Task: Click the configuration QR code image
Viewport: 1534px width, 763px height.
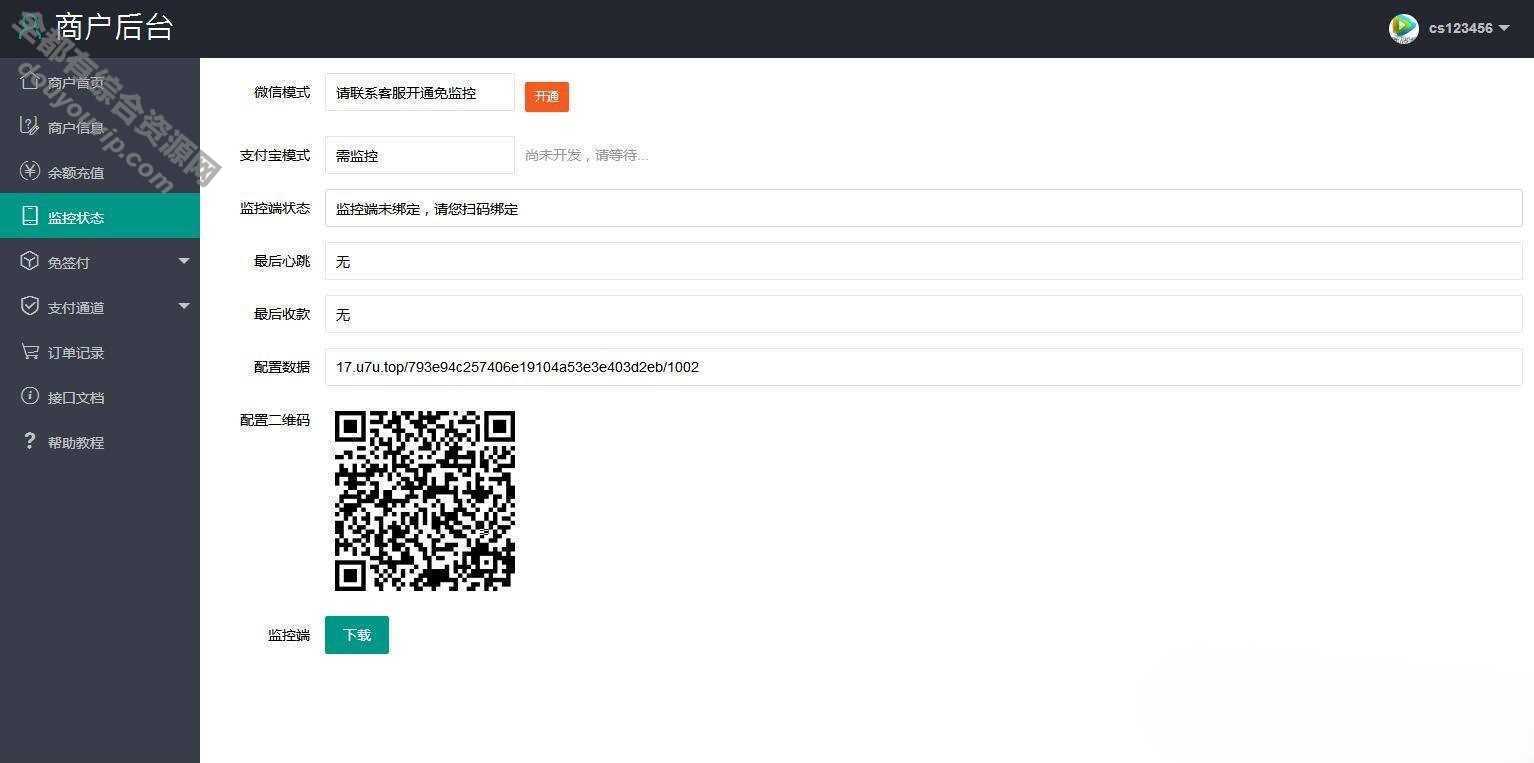Action: pyautogui.click(x=424, y=500)
